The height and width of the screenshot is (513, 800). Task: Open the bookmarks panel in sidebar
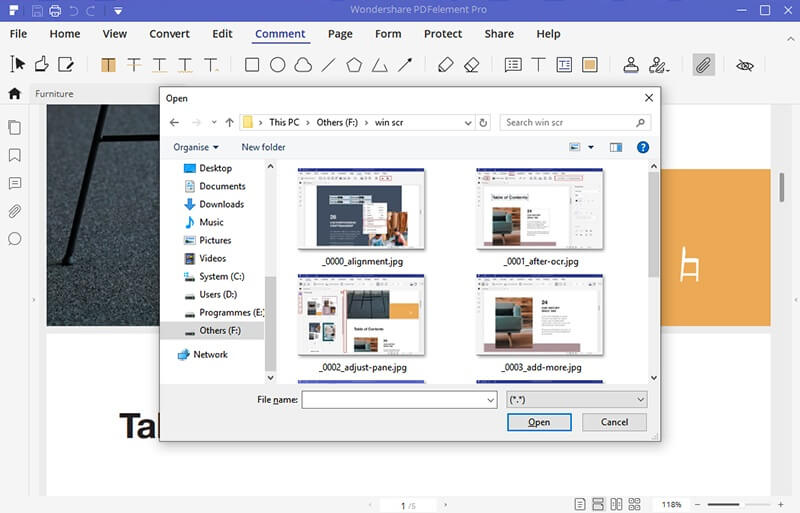click(15, 155)
